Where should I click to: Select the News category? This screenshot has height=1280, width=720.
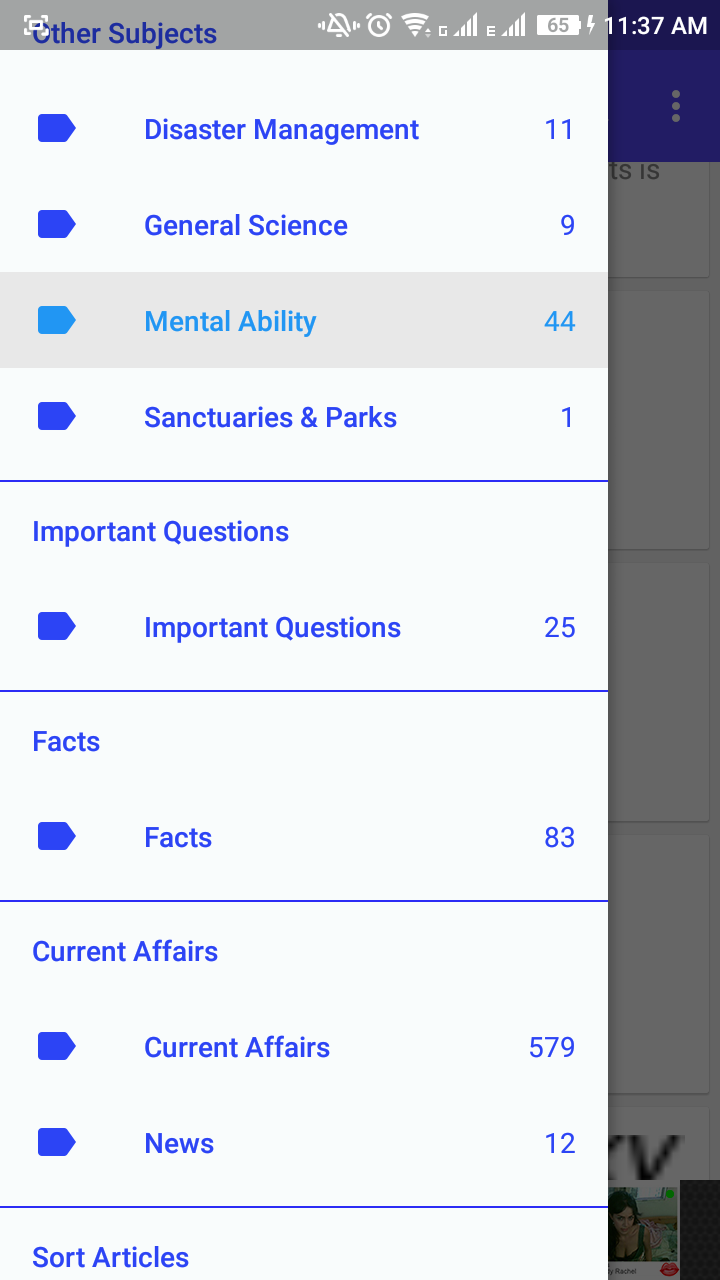coord(304,1143)
